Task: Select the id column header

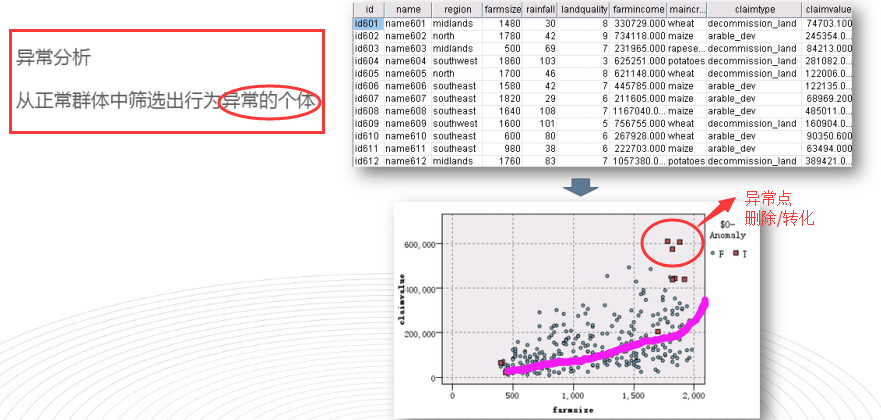Action: click(x=369, y=10)
